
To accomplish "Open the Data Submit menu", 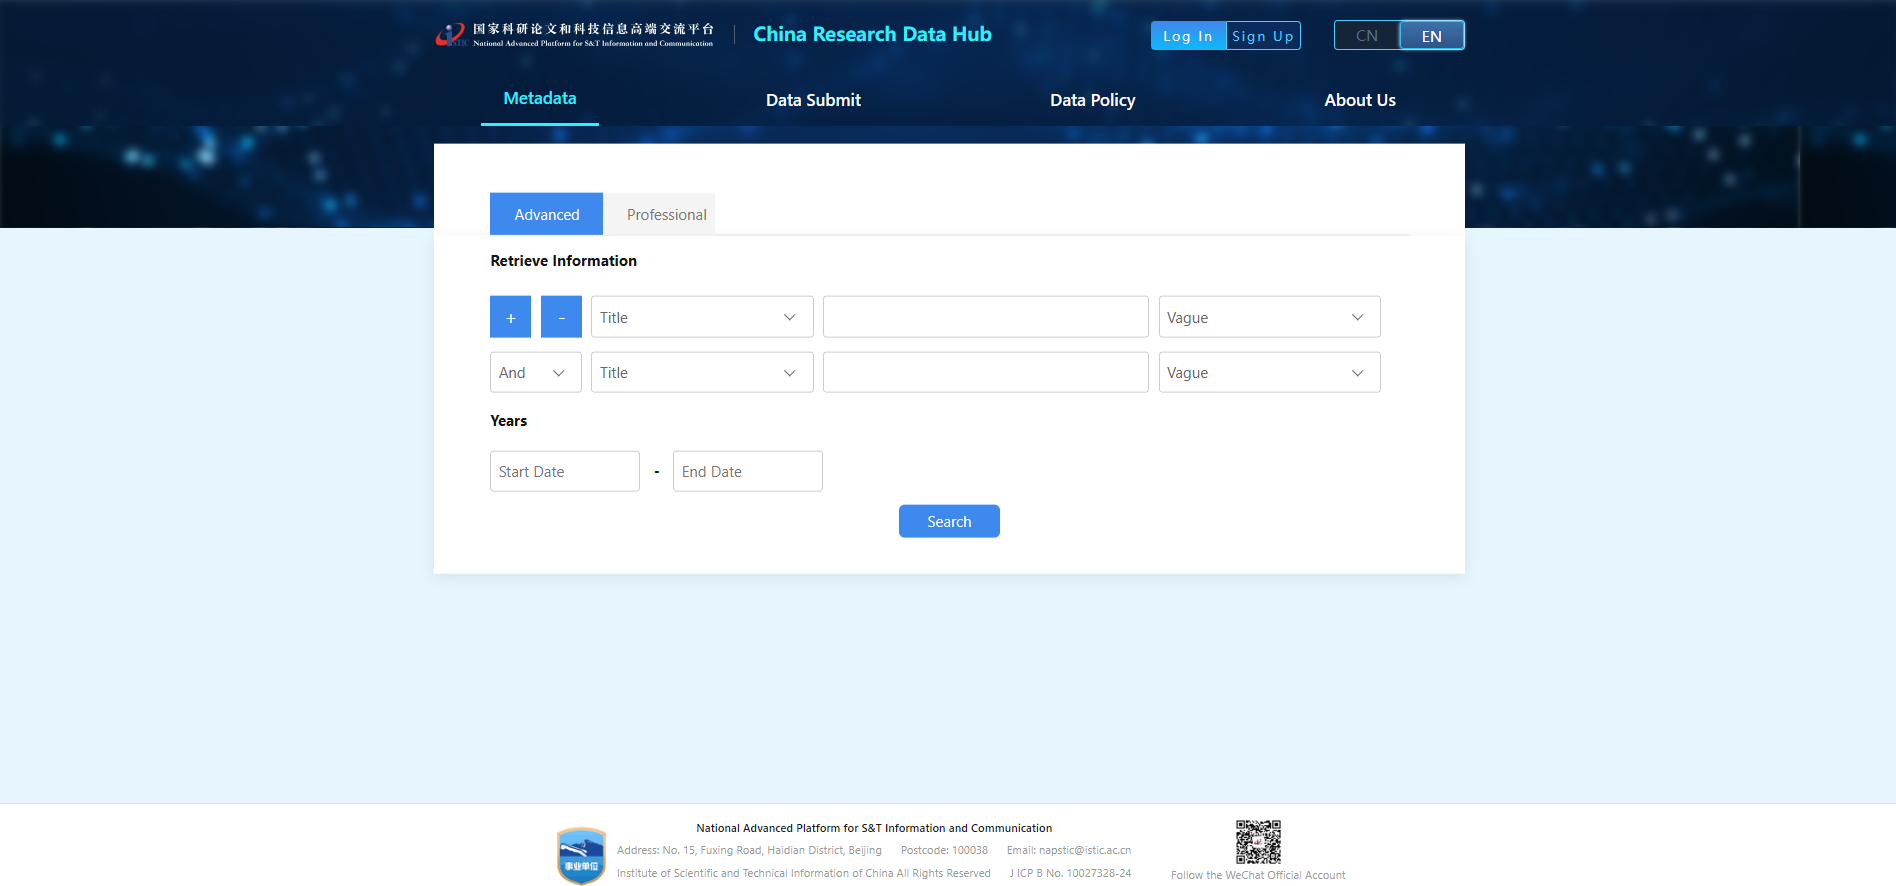I will (813, 100).
